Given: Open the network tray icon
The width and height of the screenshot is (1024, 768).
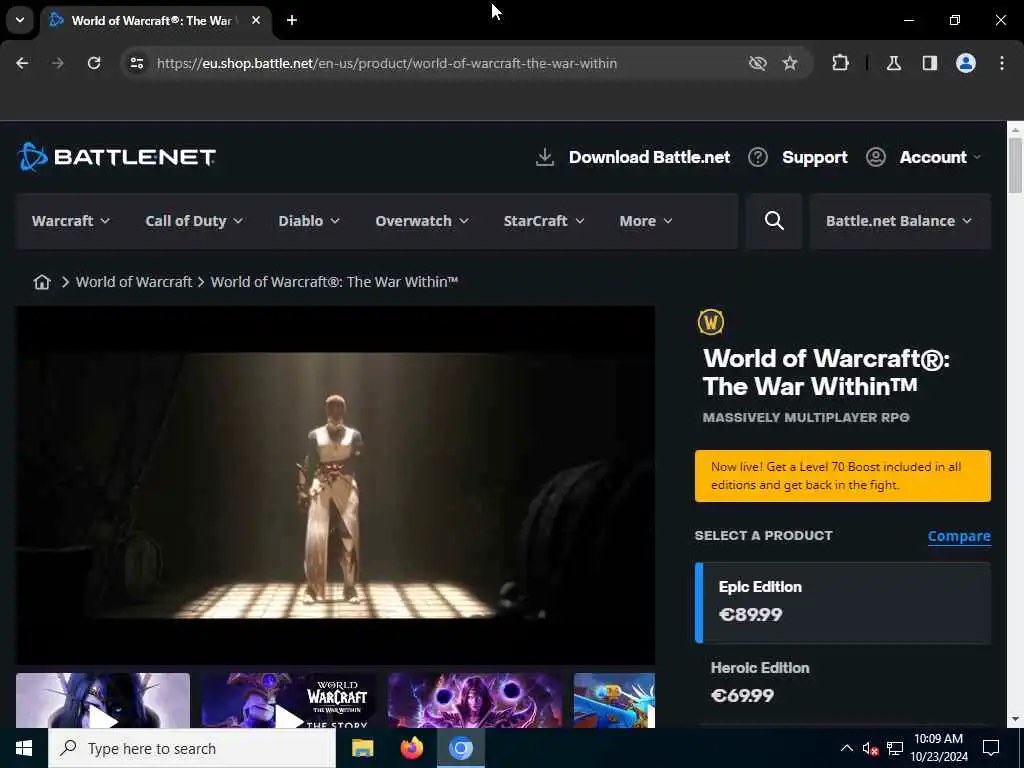Looking at the screenshot, I should (895, 748).
